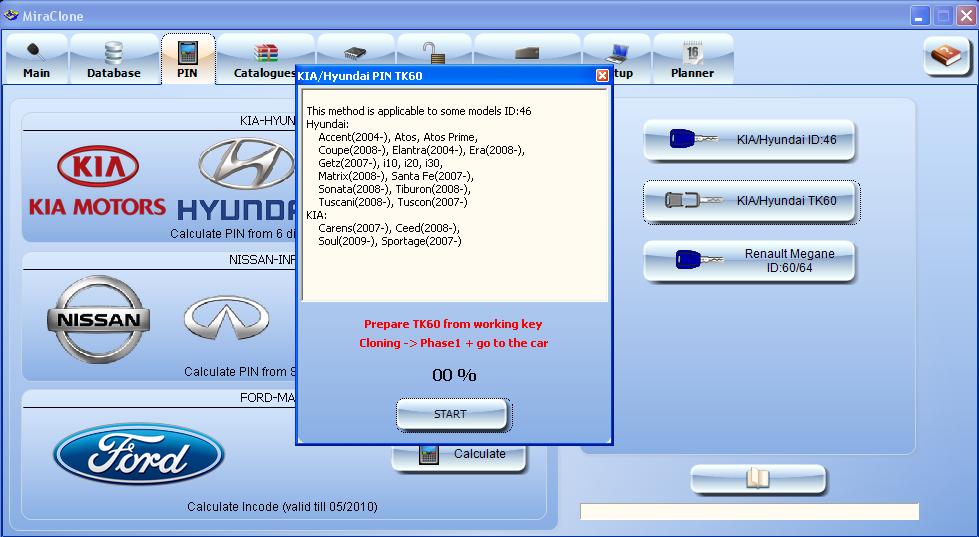Click 'Calculate Incode (valid till 05/2010)' text

282,507
